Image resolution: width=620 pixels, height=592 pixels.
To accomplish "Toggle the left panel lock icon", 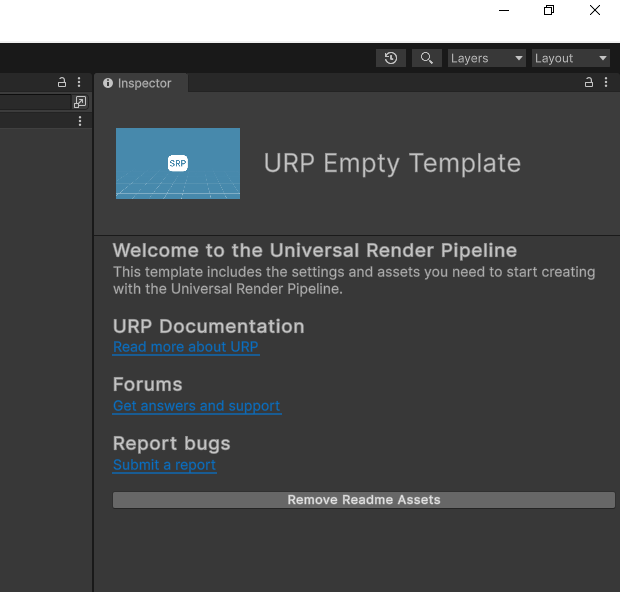I will 62,82.
